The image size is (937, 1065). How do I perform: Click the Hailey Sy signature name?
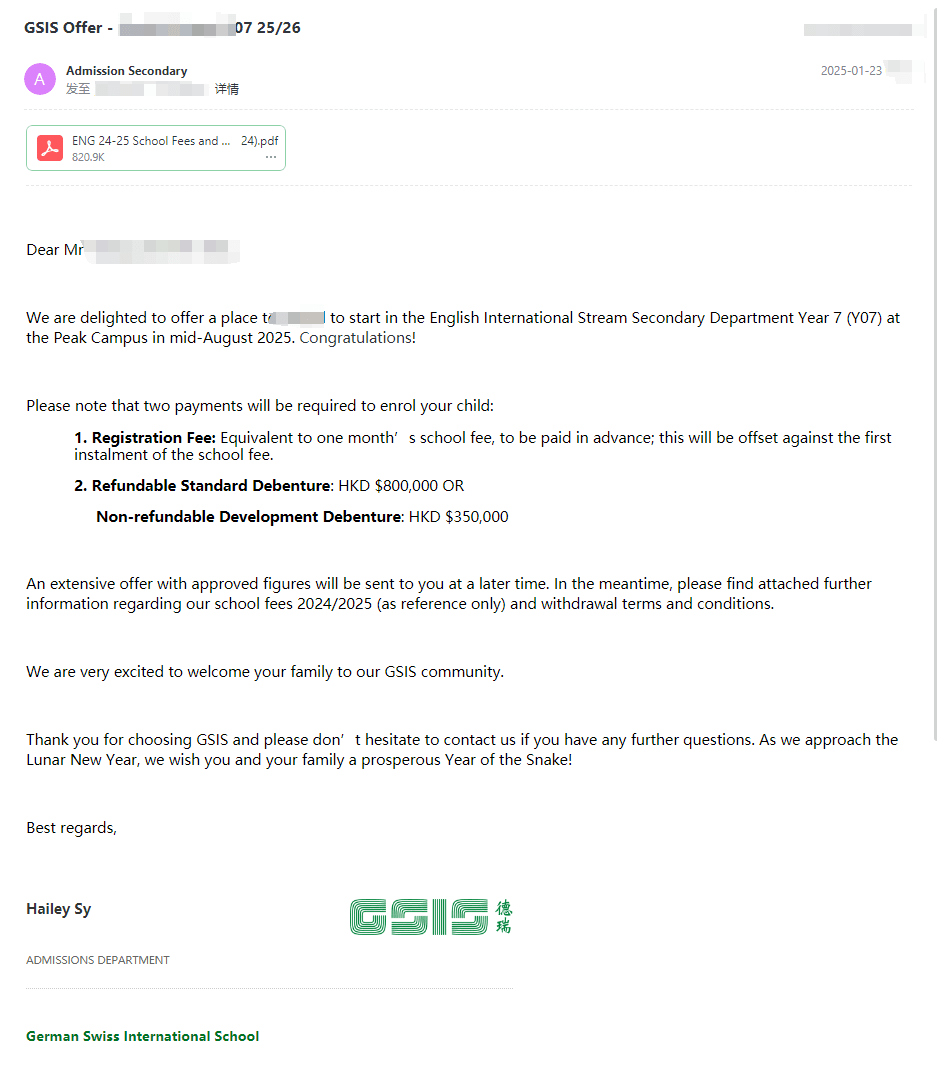tap(58, 909)
